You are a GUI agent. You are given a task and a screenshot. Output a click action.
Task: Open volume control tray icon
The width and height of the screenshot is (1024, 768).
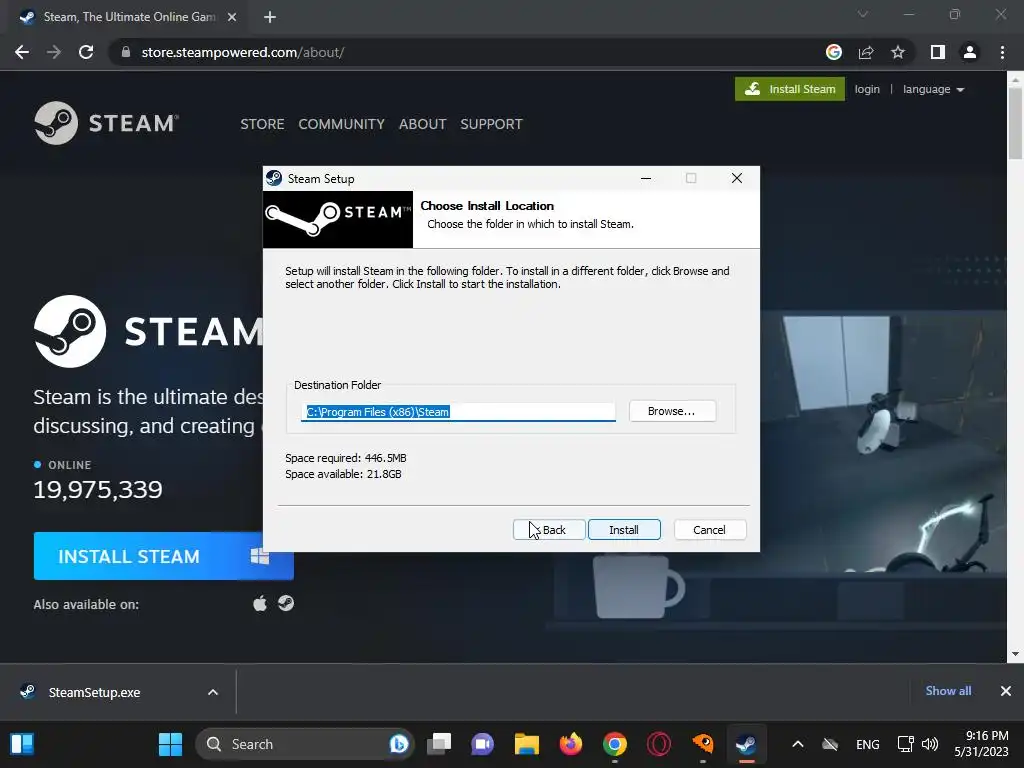[929, 744]
